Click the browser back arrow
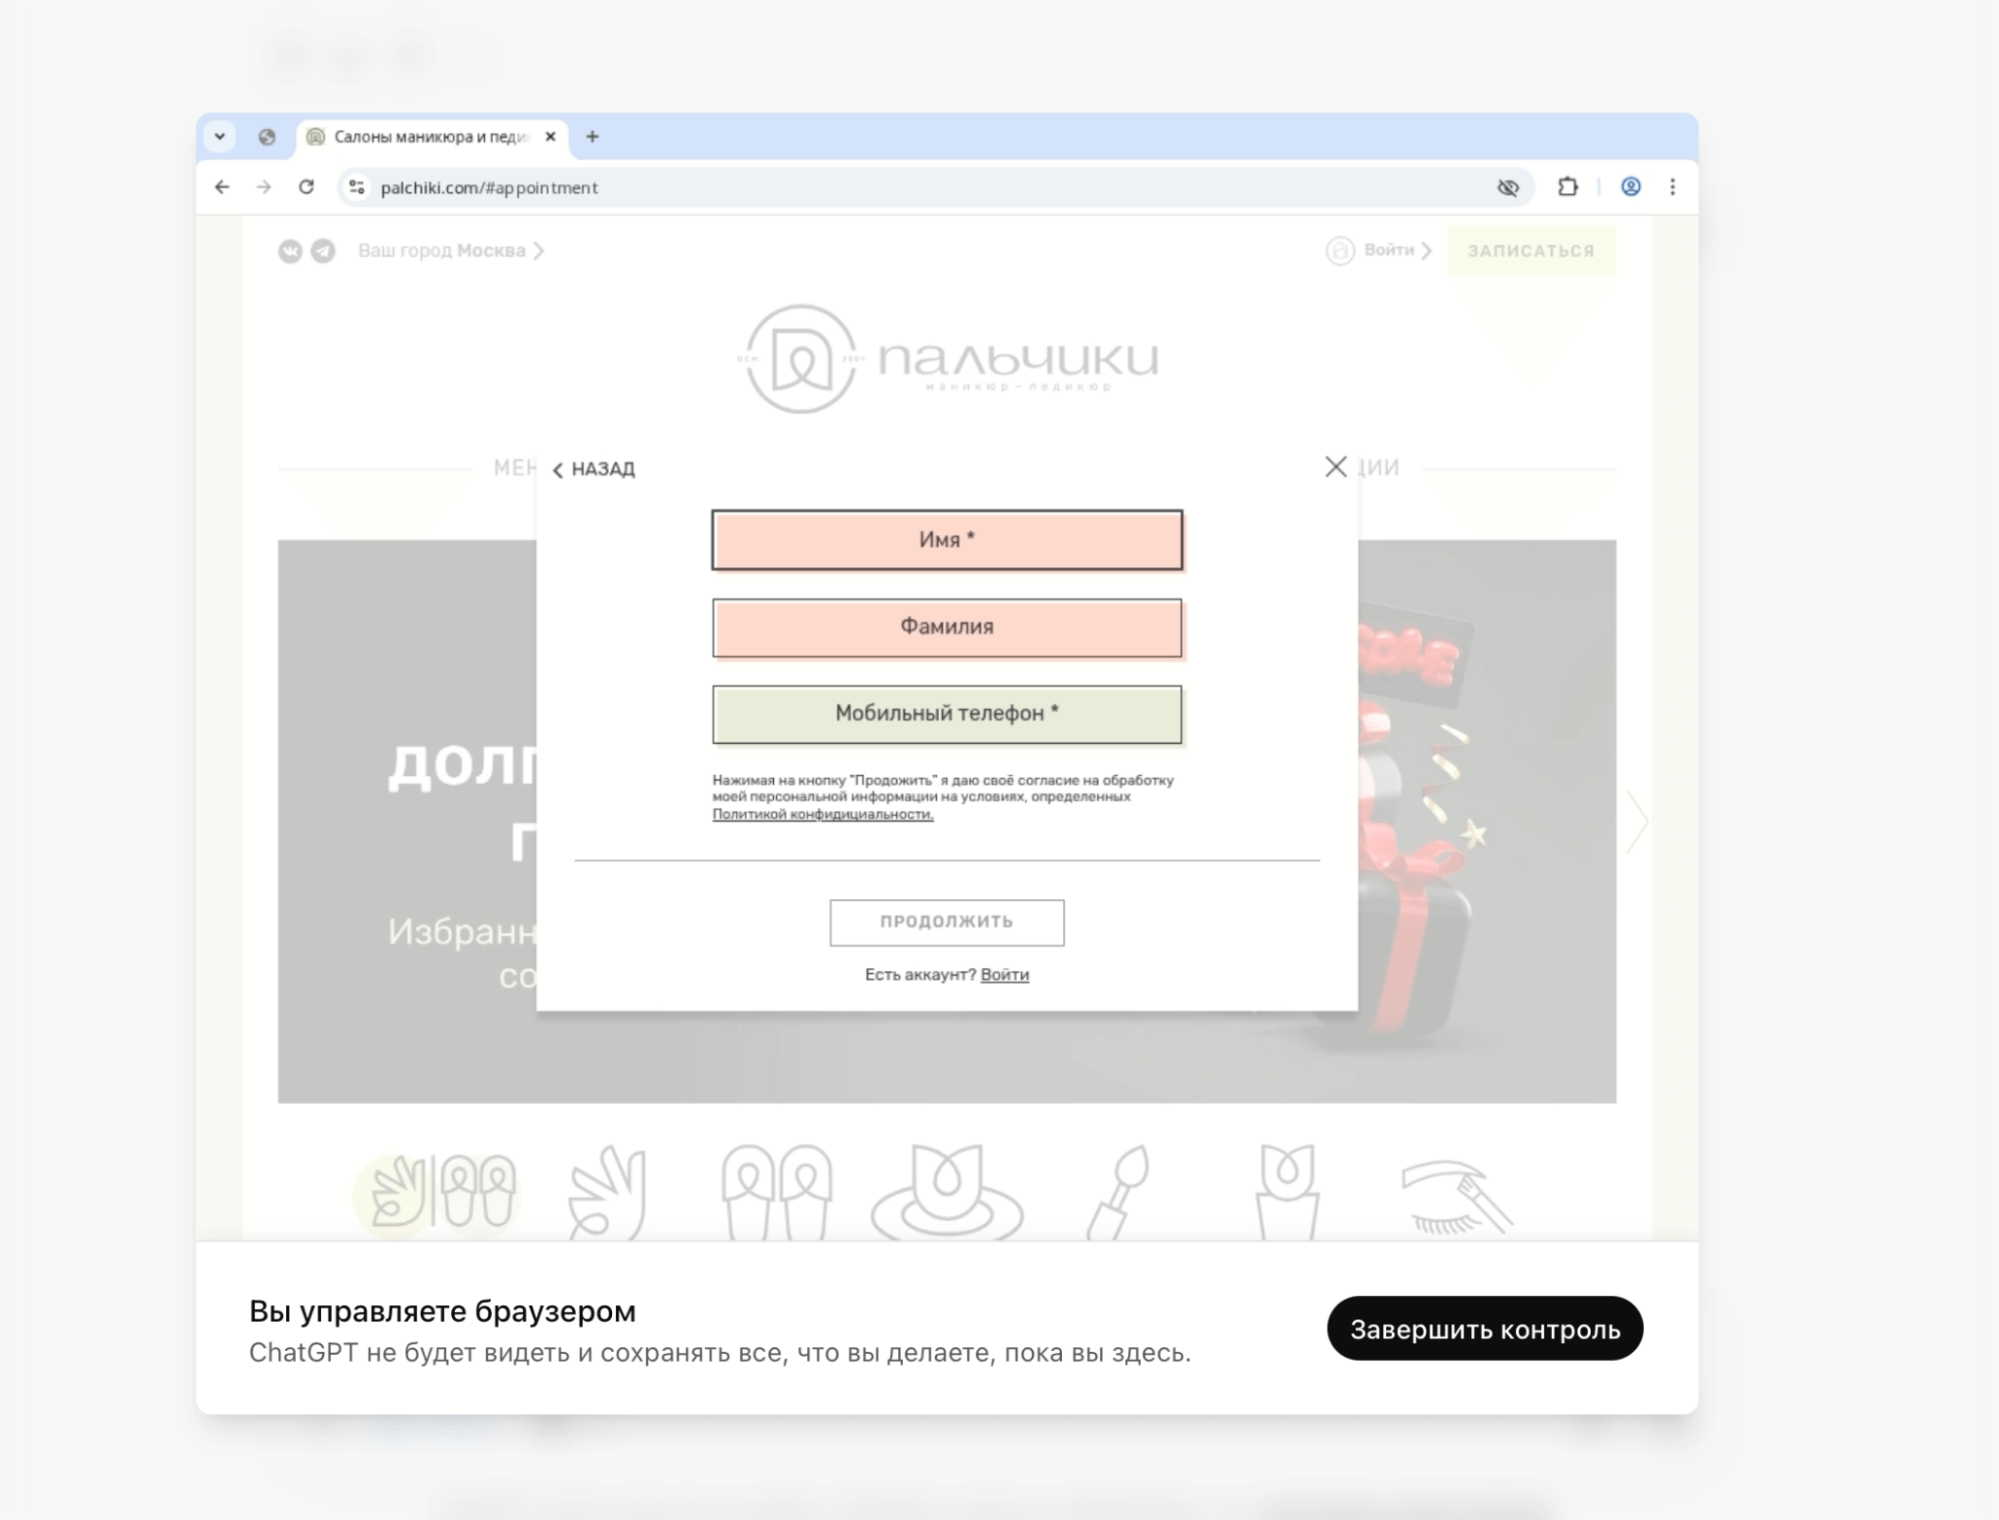 point(222,187)
